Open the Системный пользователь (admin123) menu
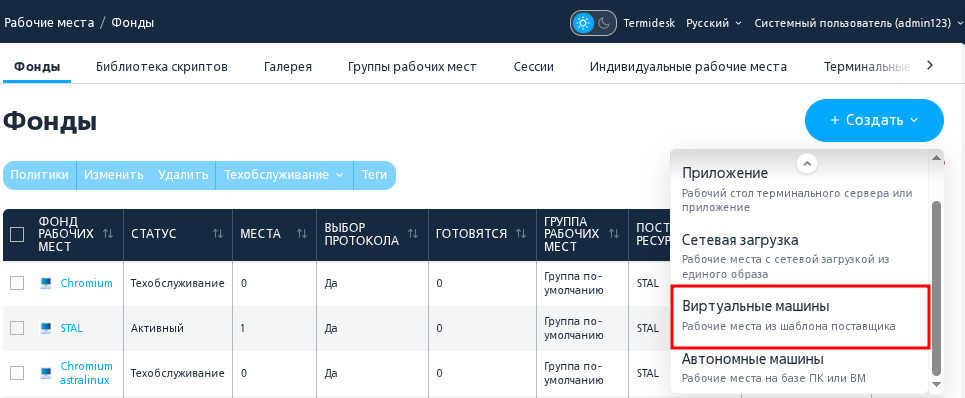The image size is (965, 398). 859,23
